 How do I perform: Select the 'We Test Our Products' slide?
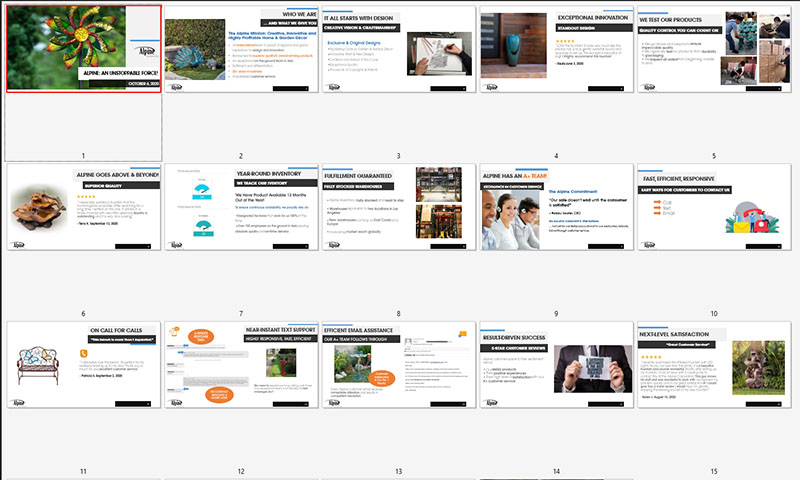(x=714, y=48)
